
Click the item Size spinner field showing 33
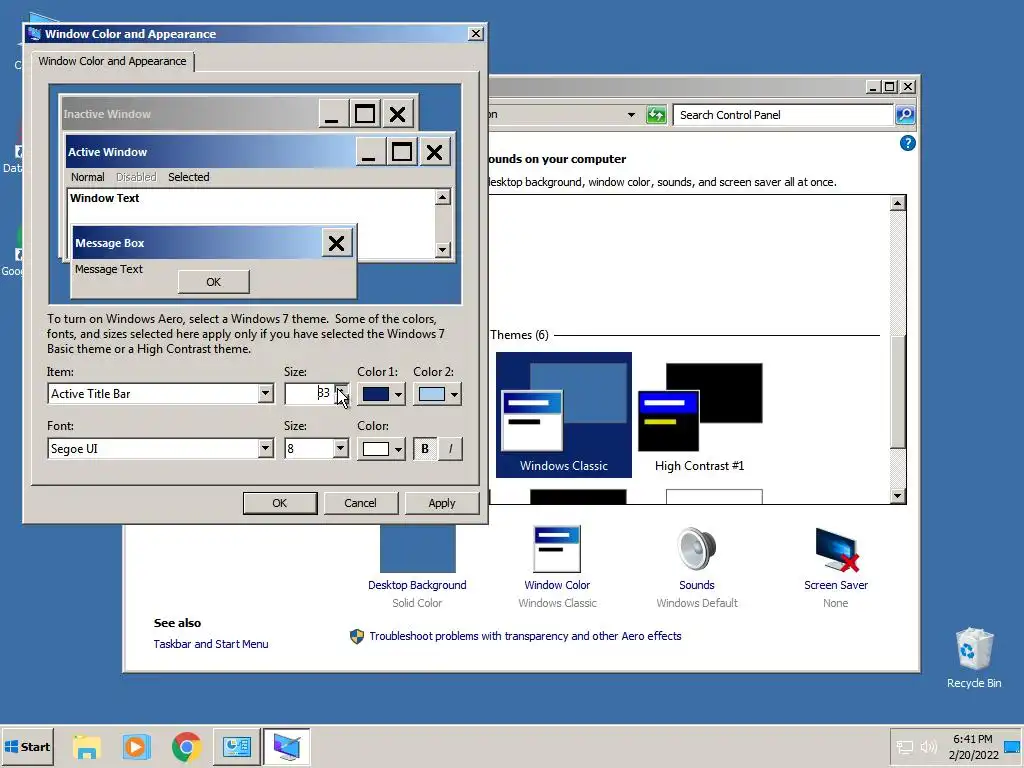[x=310, y=394]
